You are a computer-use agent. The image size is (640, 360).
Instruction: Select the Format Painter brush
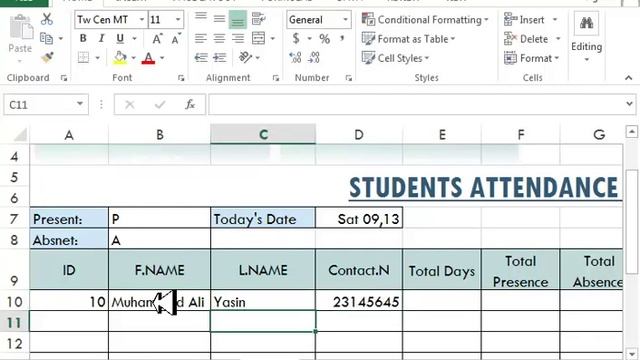[x=47, y=57]
